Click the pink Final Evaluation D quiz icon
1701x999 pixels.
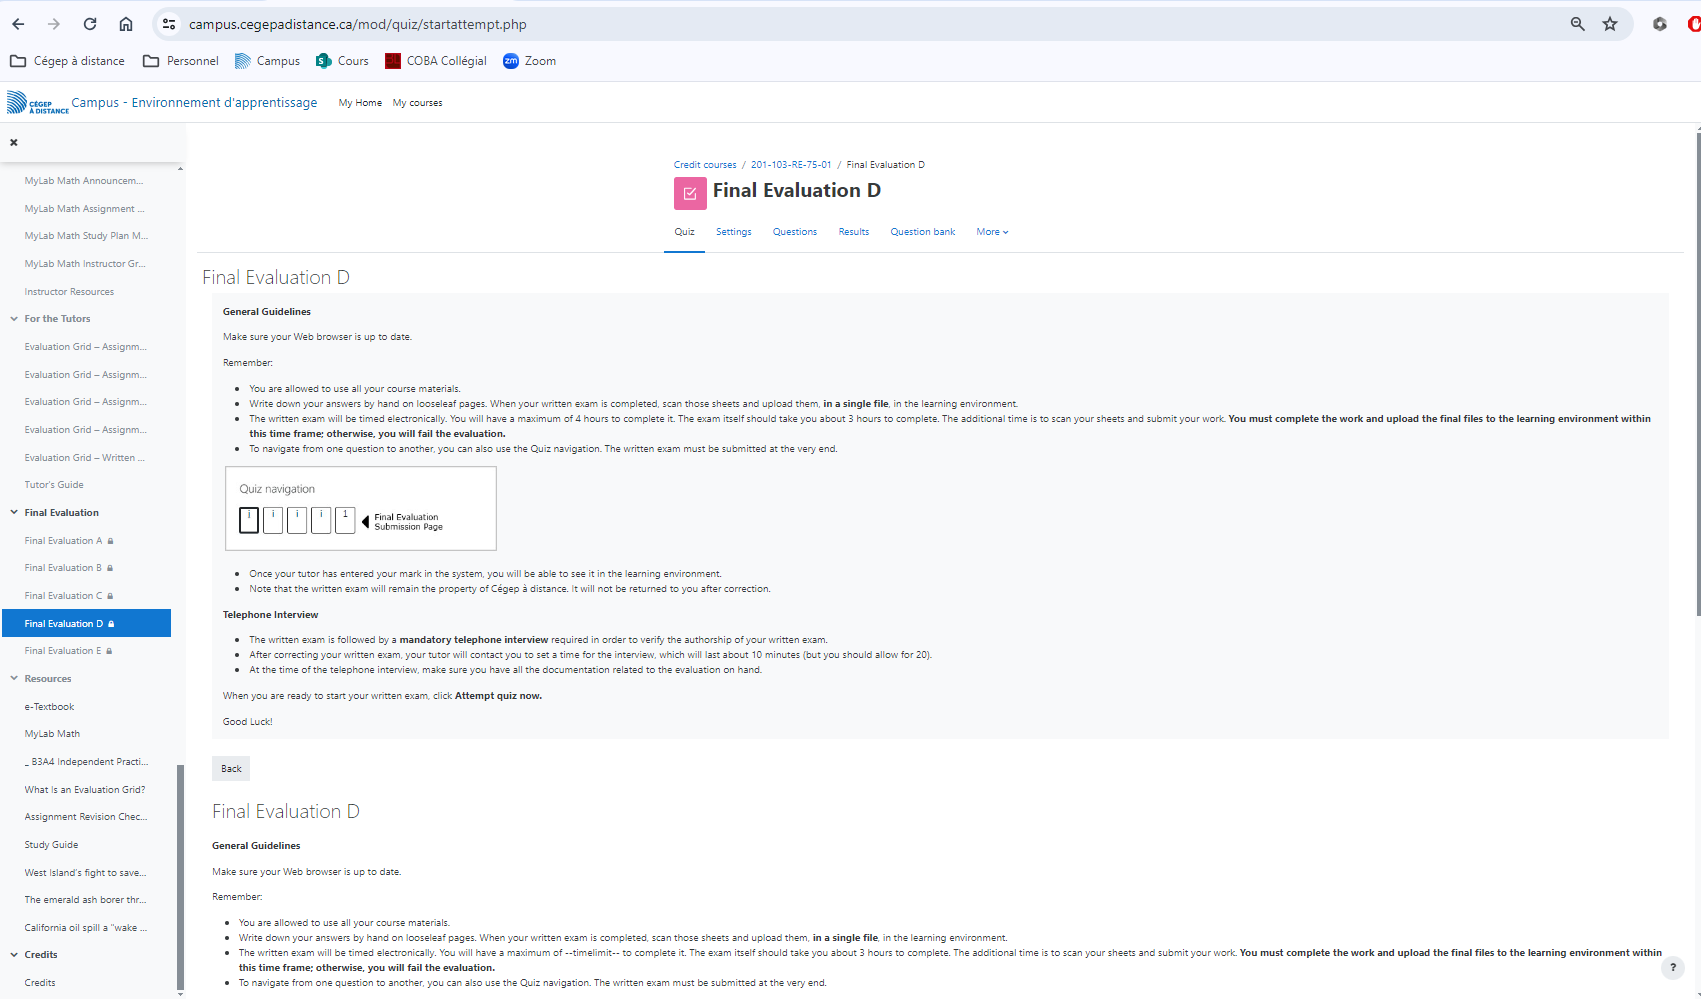(690, 193)
